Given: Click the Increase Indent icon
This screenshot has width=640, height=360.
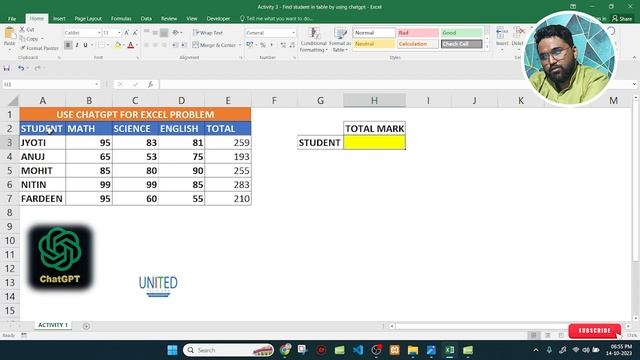Looking at the screenshot, I should click(184, 45).
